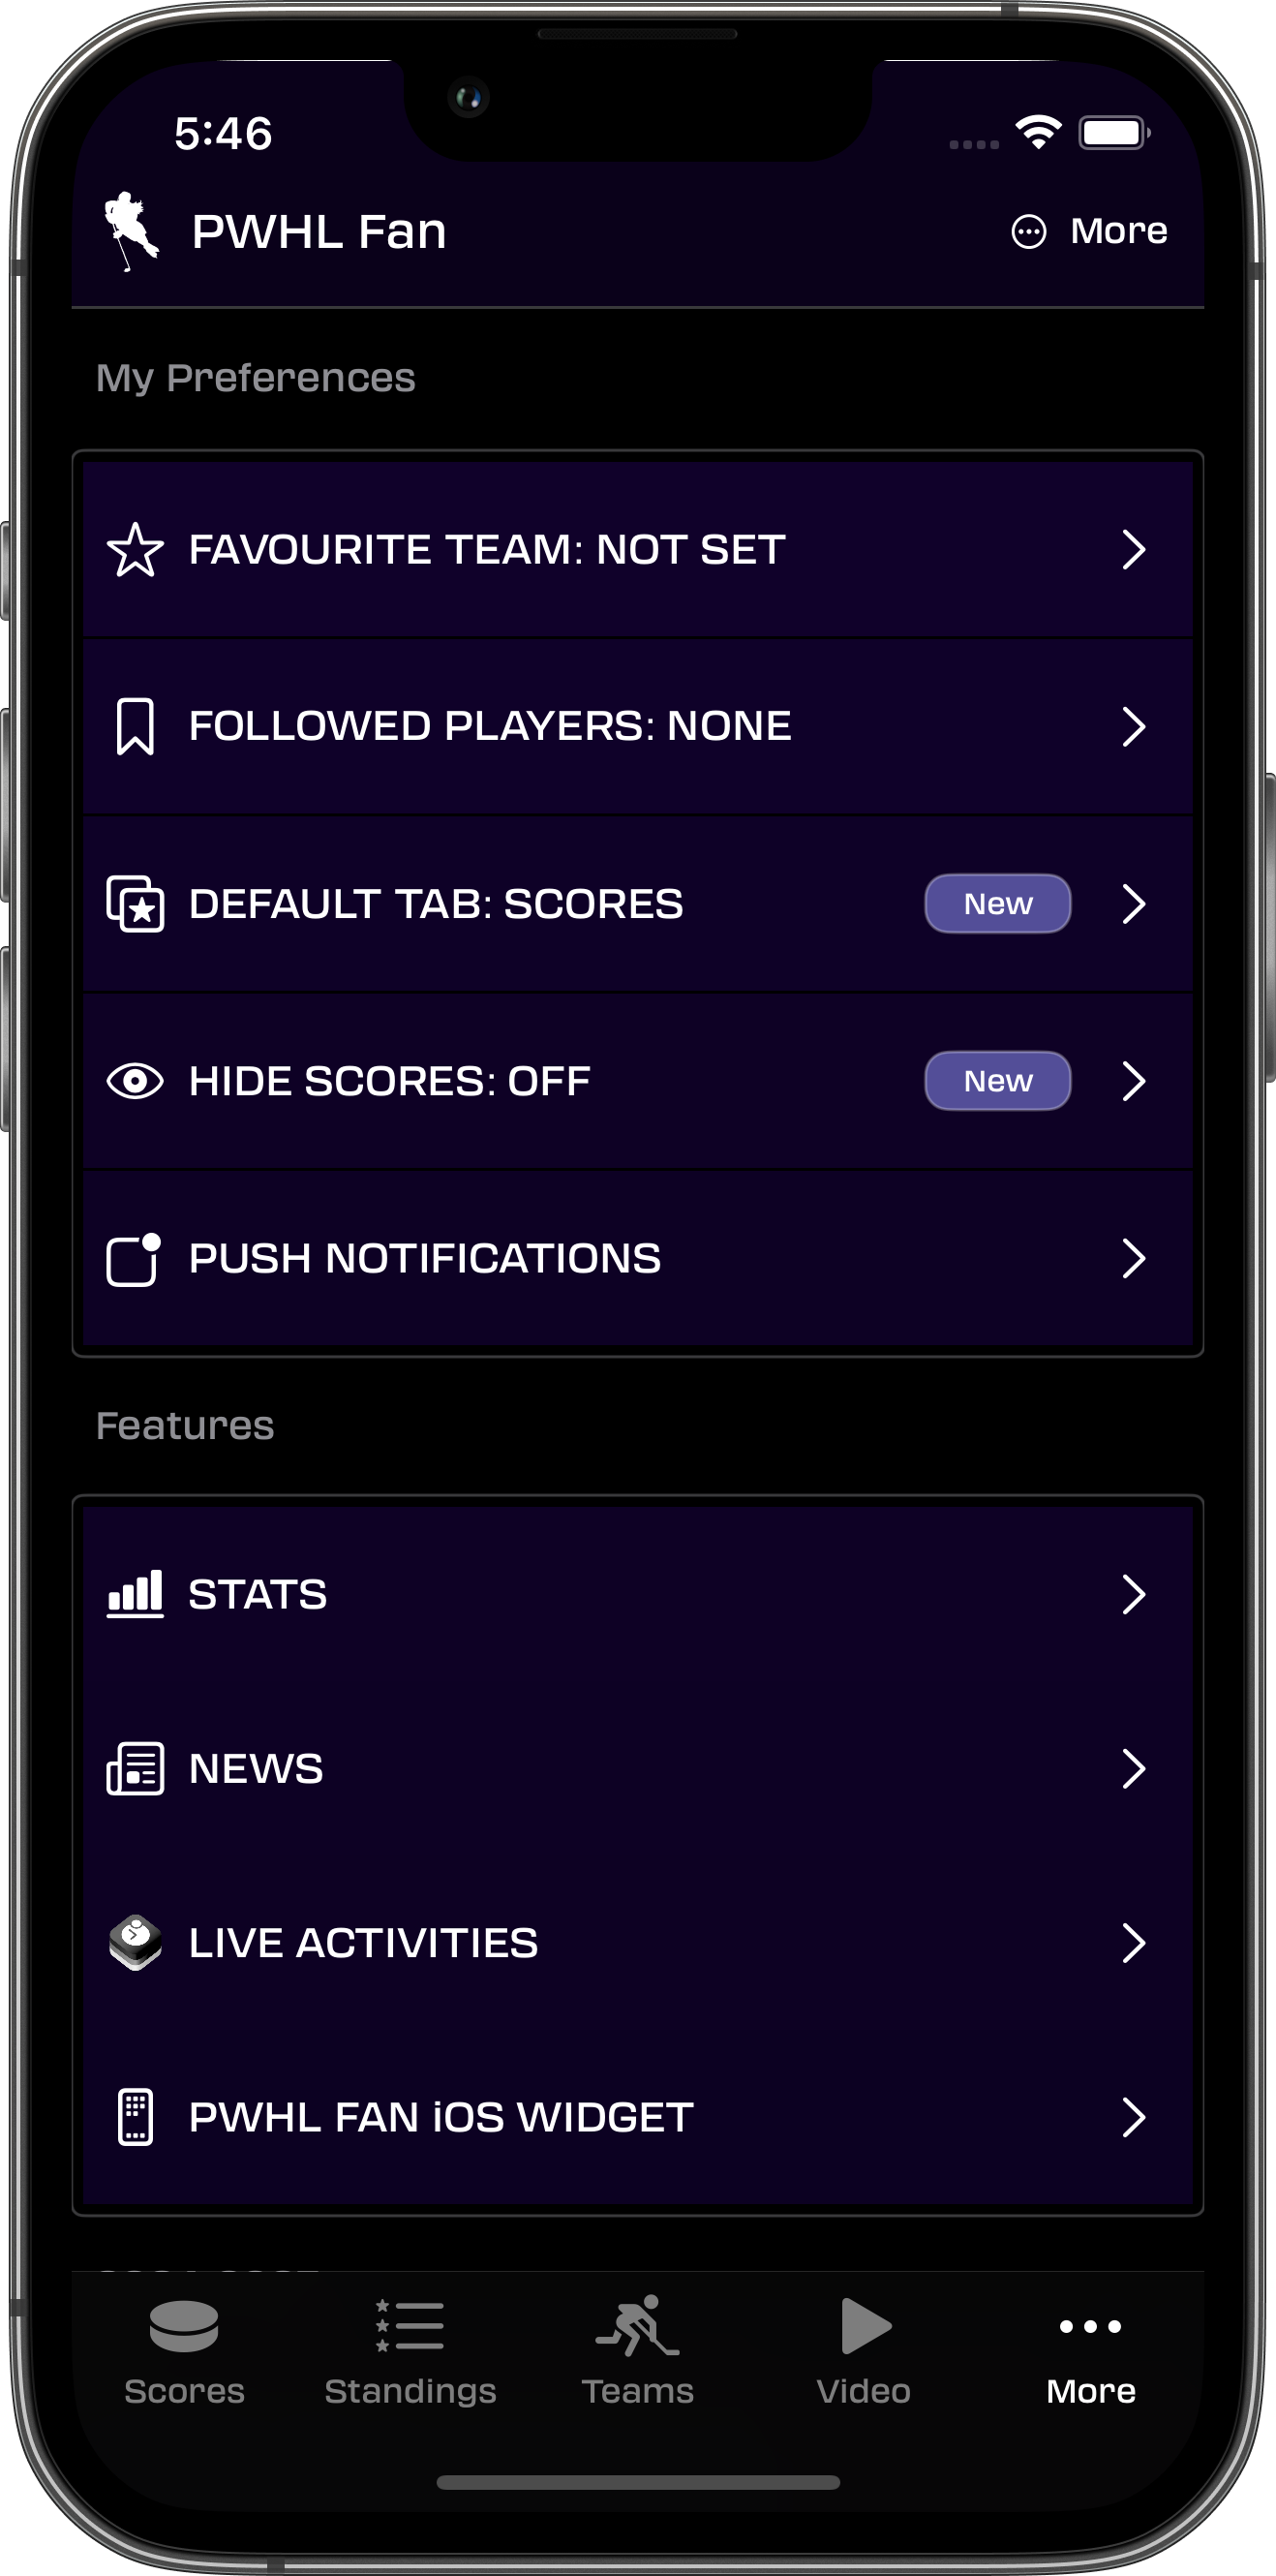Switch to the Scores tab

[x=184, y=2352]
